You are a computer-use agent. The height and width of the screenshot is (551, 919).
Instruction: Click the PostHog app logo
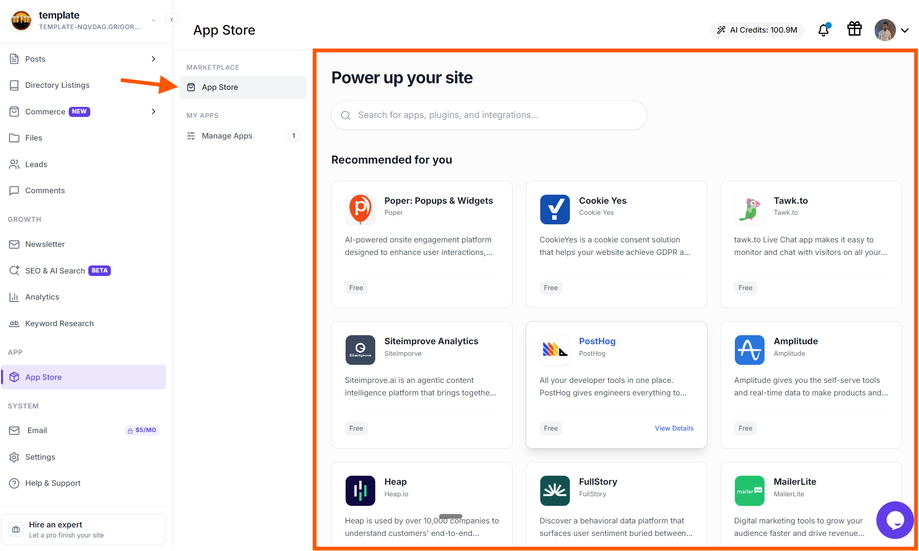(x=554, y=350)
